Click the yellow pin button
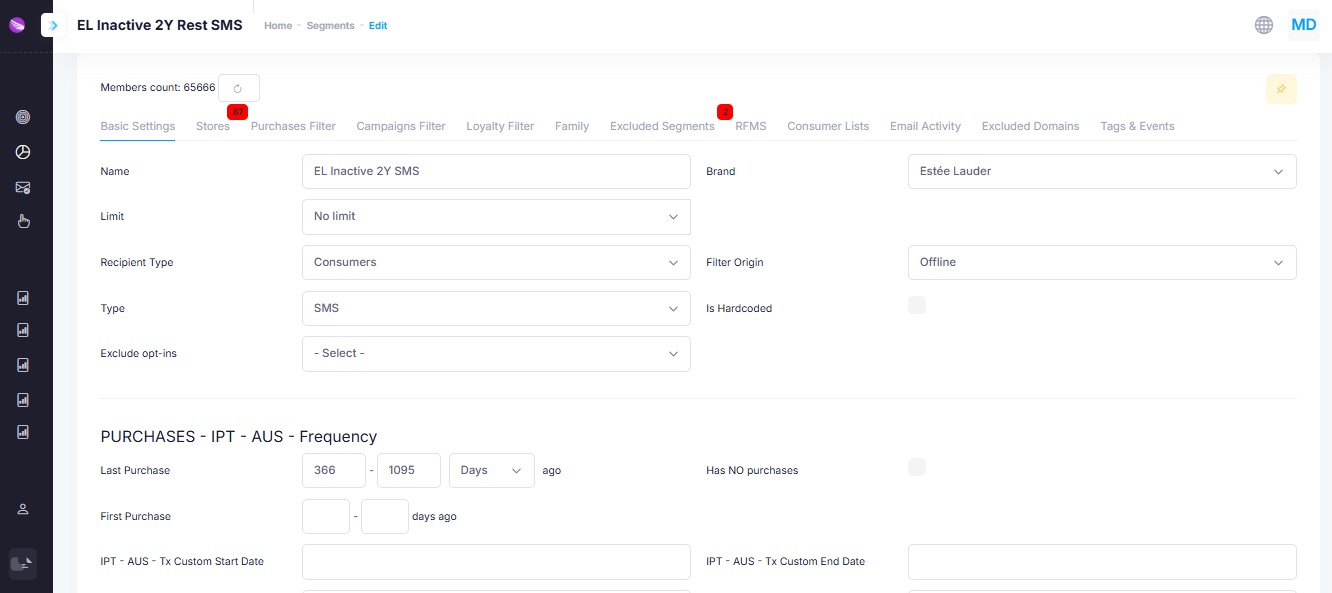Viewport: 1332px width, 593px height. [1281, 89]
